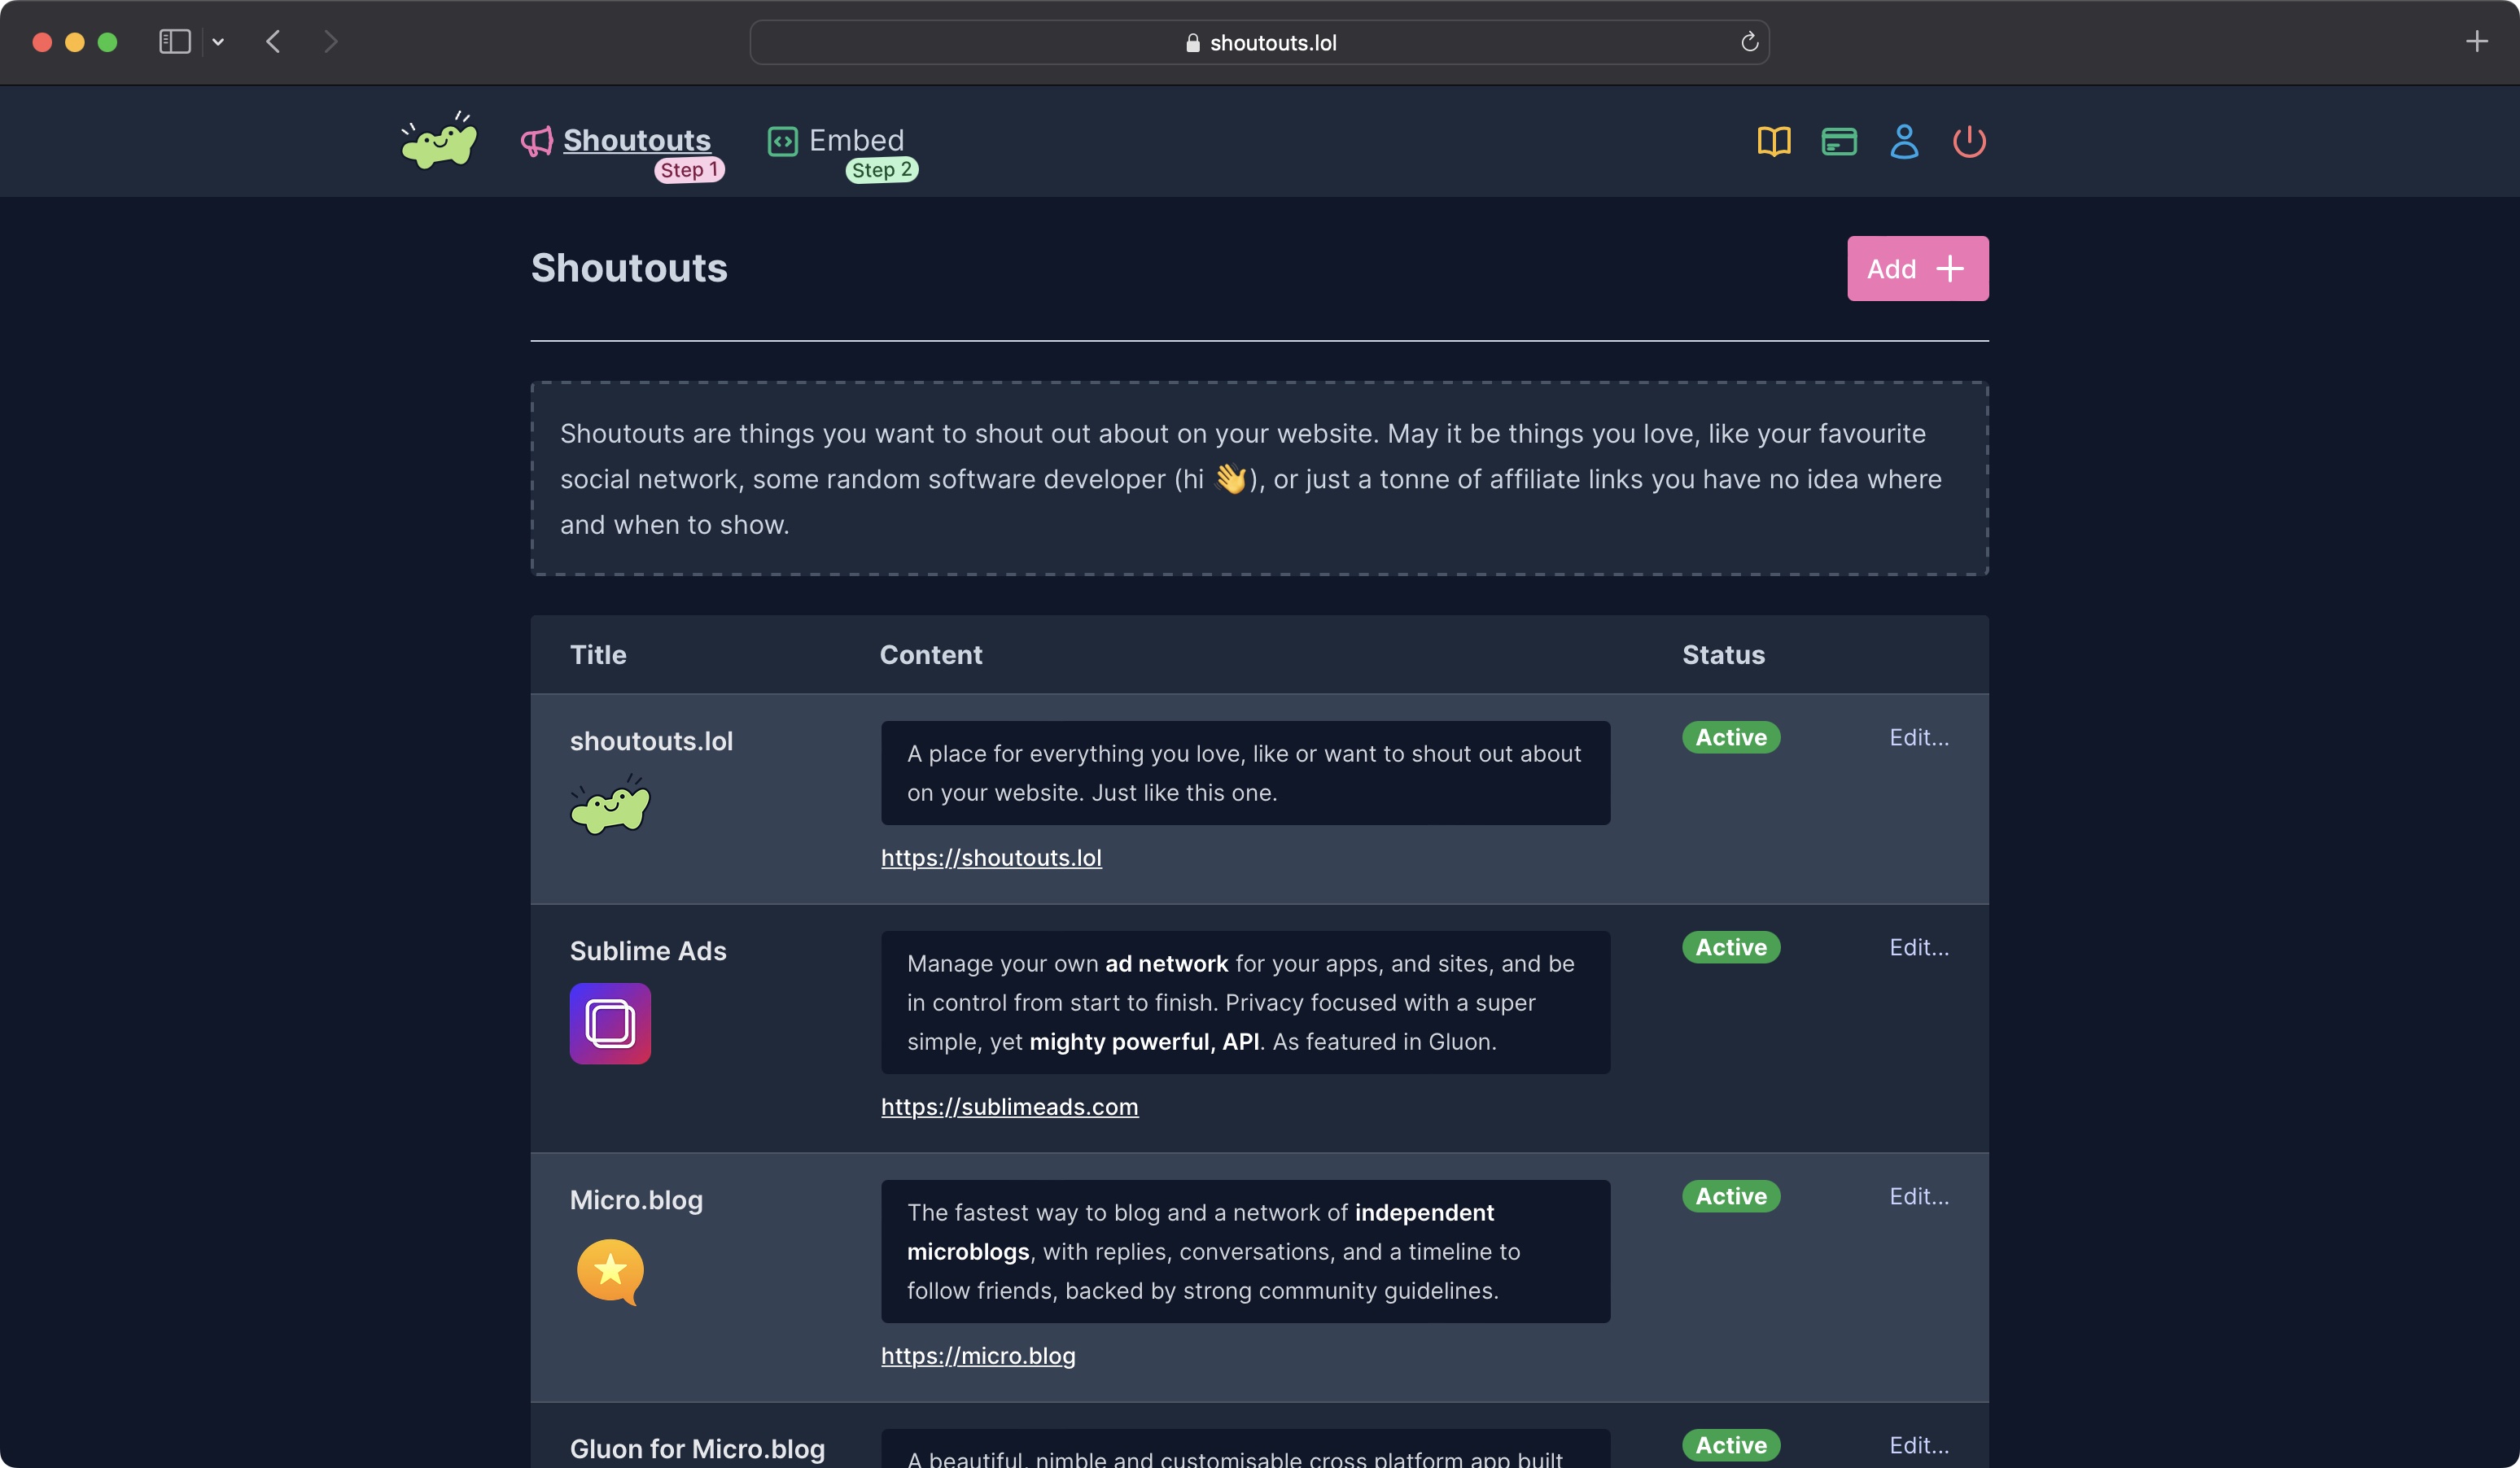Edit the Micro.blog shoutout
The image size is (2520, 1468).
pyautogui.click(x=1919, y=1196)
